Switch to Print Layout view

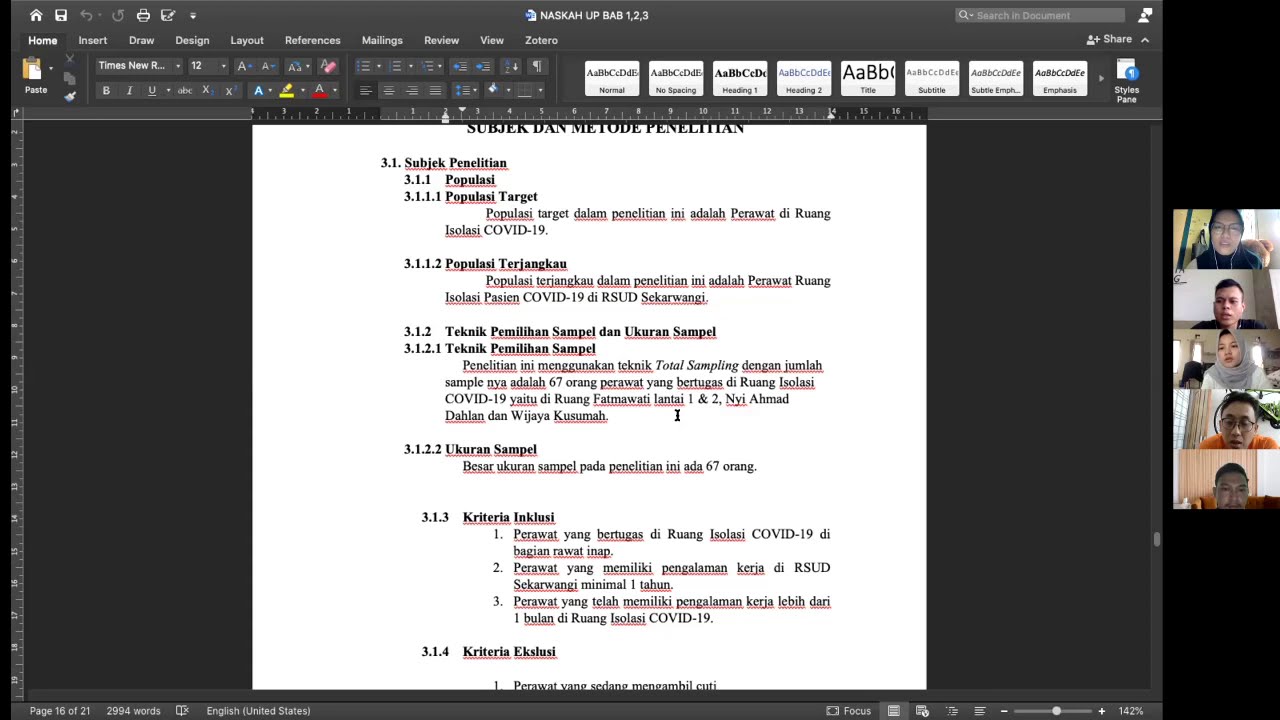point(894,711)
